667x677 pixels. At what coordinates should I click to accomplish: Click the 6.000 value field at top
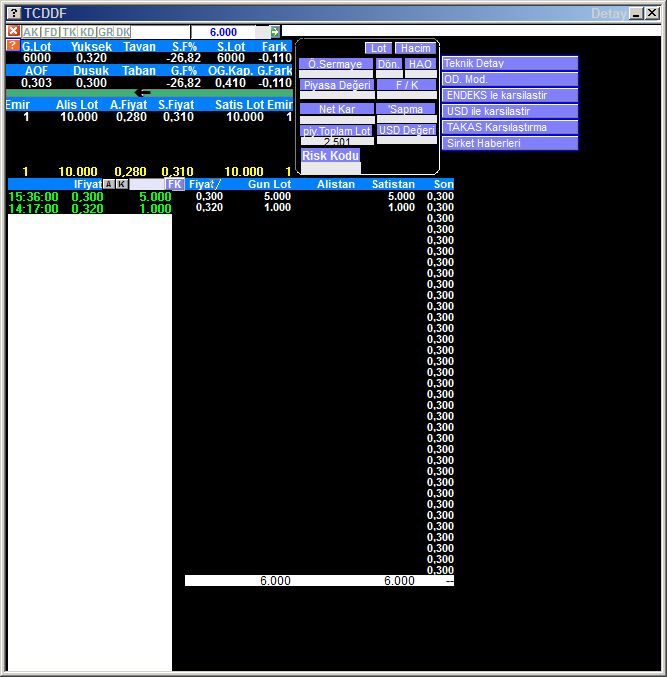pos(223,32)
